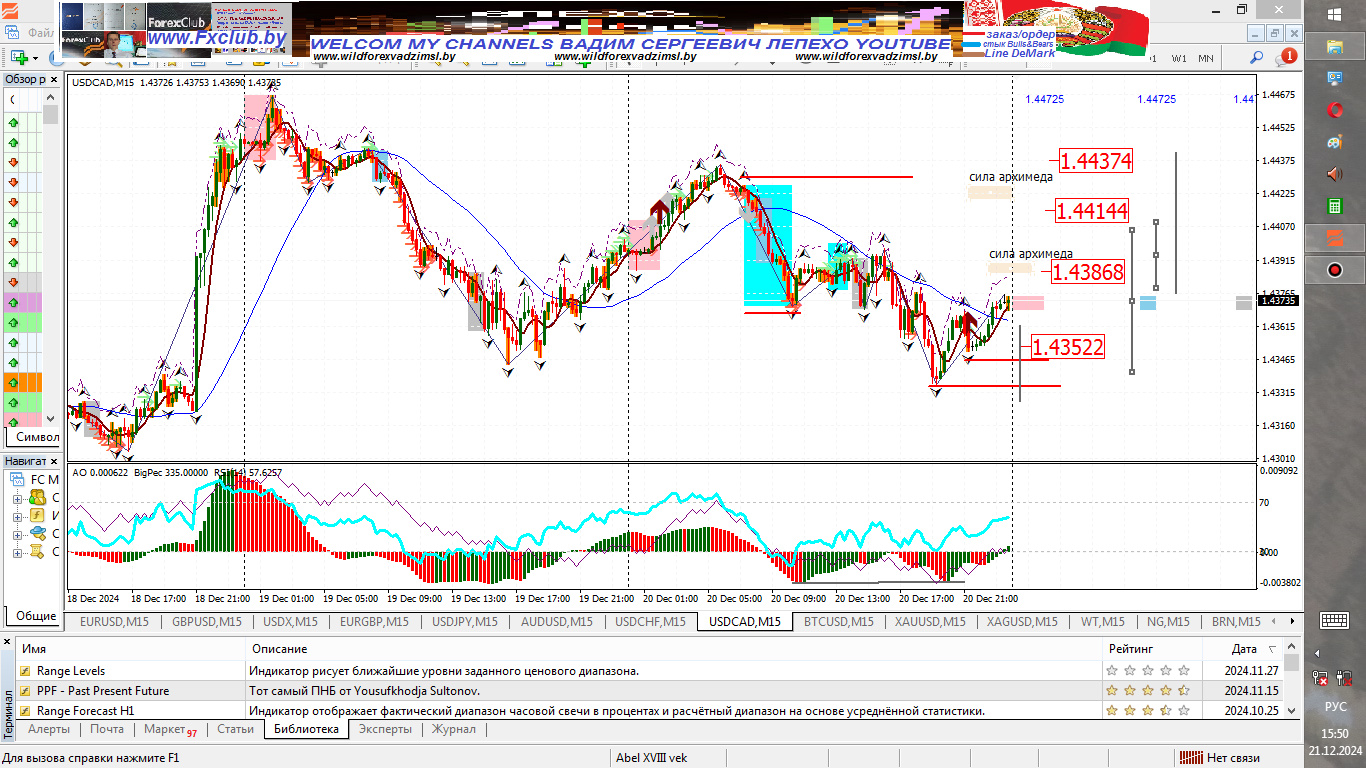Viewport: 1366px width, 768px height.
Task: Open the Маркет terminal tab
Action: click(x=170, y=730)
